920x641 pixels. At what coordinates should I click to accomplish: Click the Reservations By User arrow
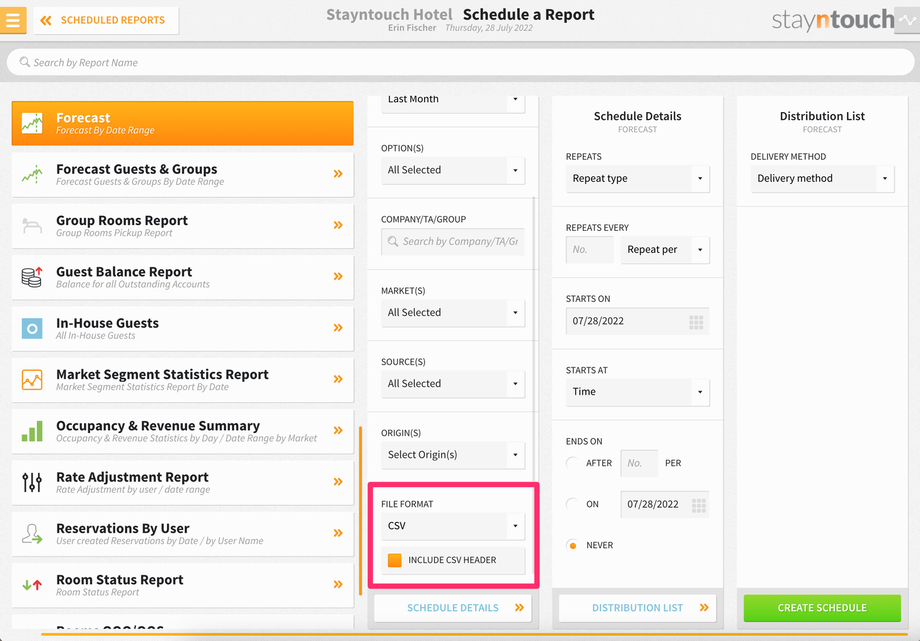point(338,533)
